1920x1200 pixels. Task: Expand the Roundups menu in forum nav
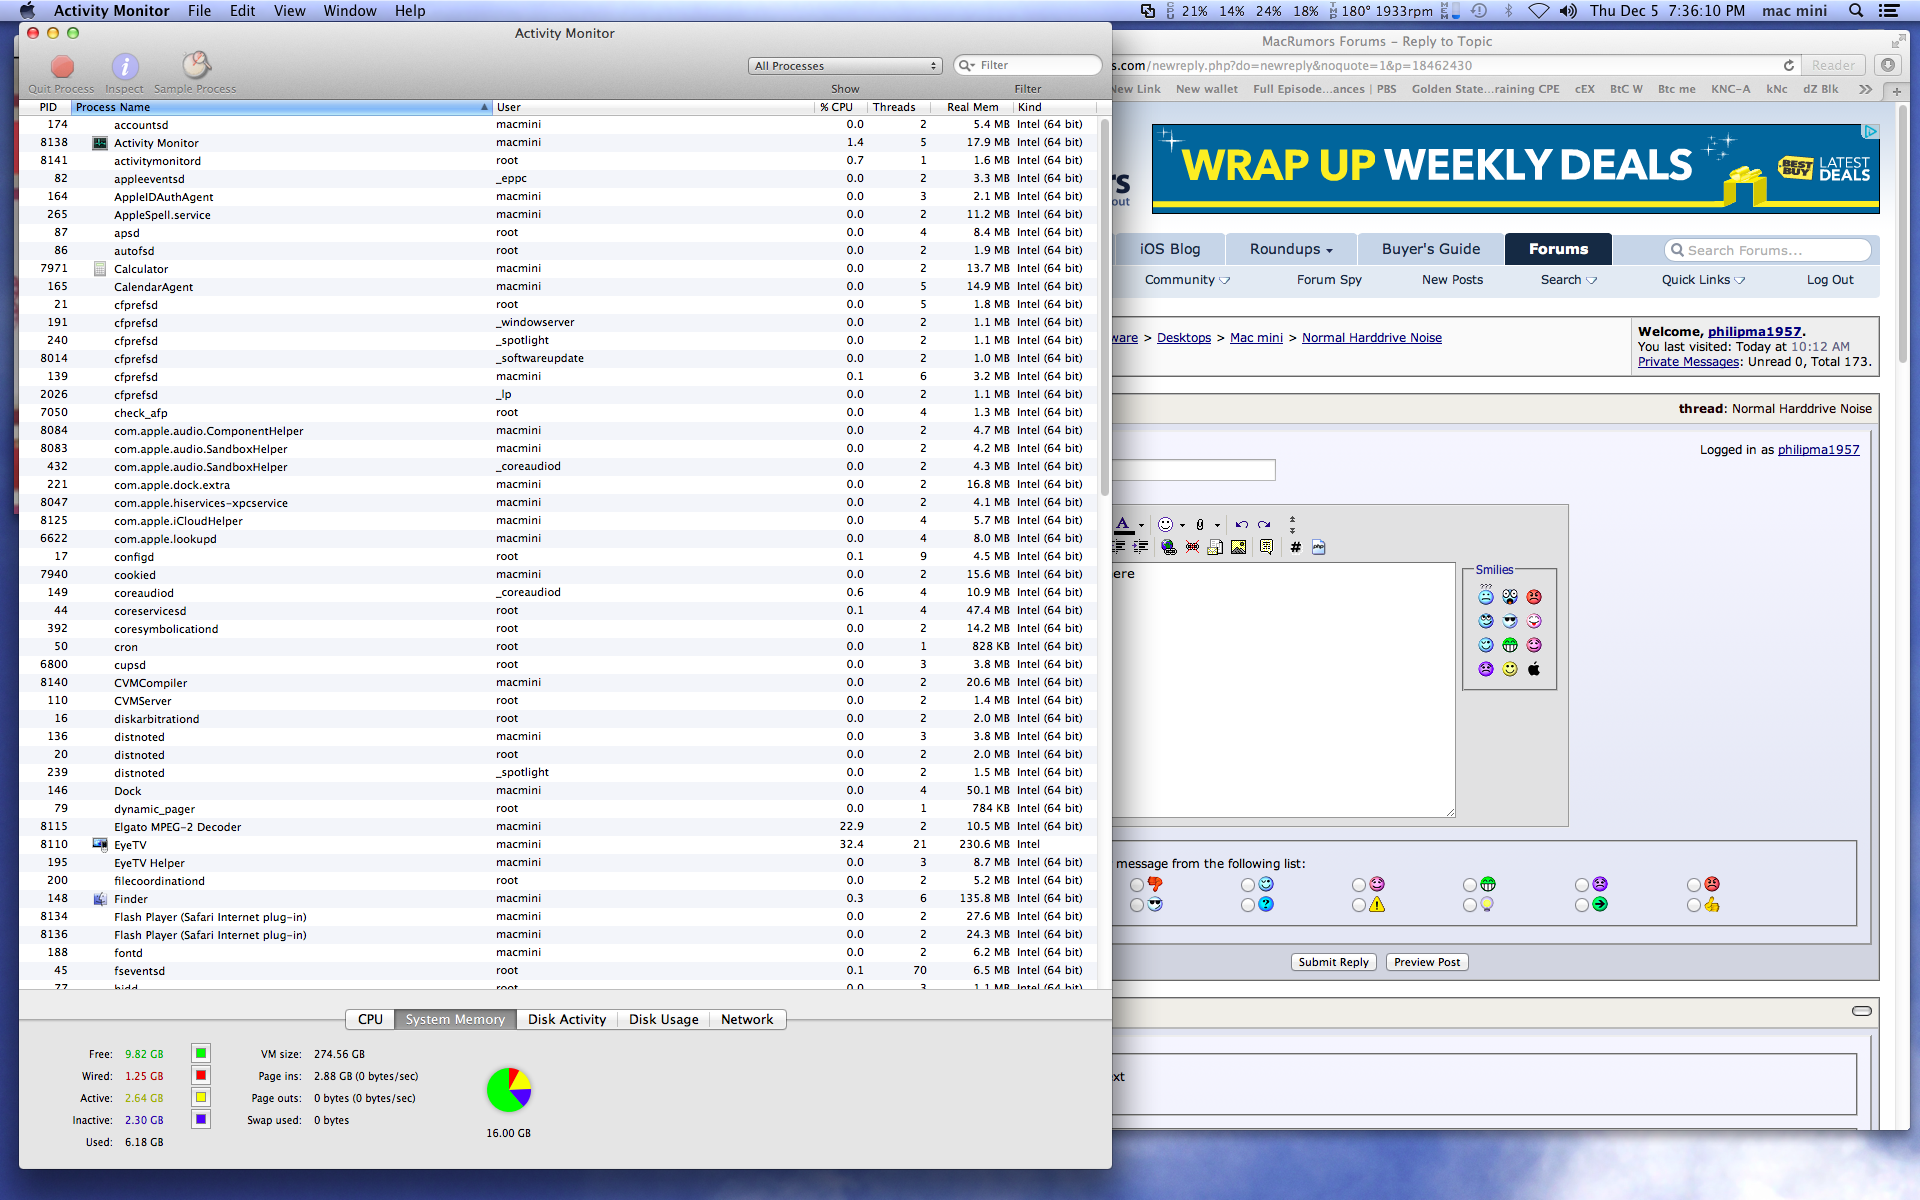[x=1291, y=249]
